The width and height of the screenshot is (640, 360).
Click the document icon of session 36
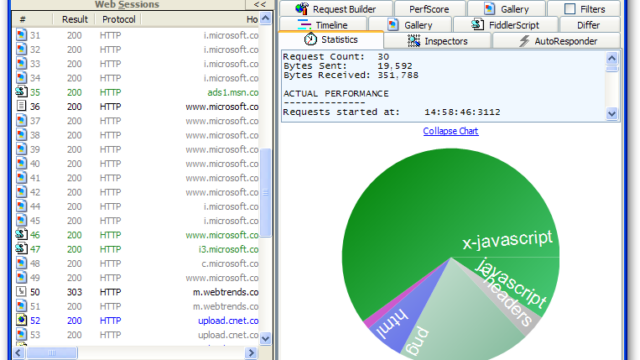(x=21, y=106)
